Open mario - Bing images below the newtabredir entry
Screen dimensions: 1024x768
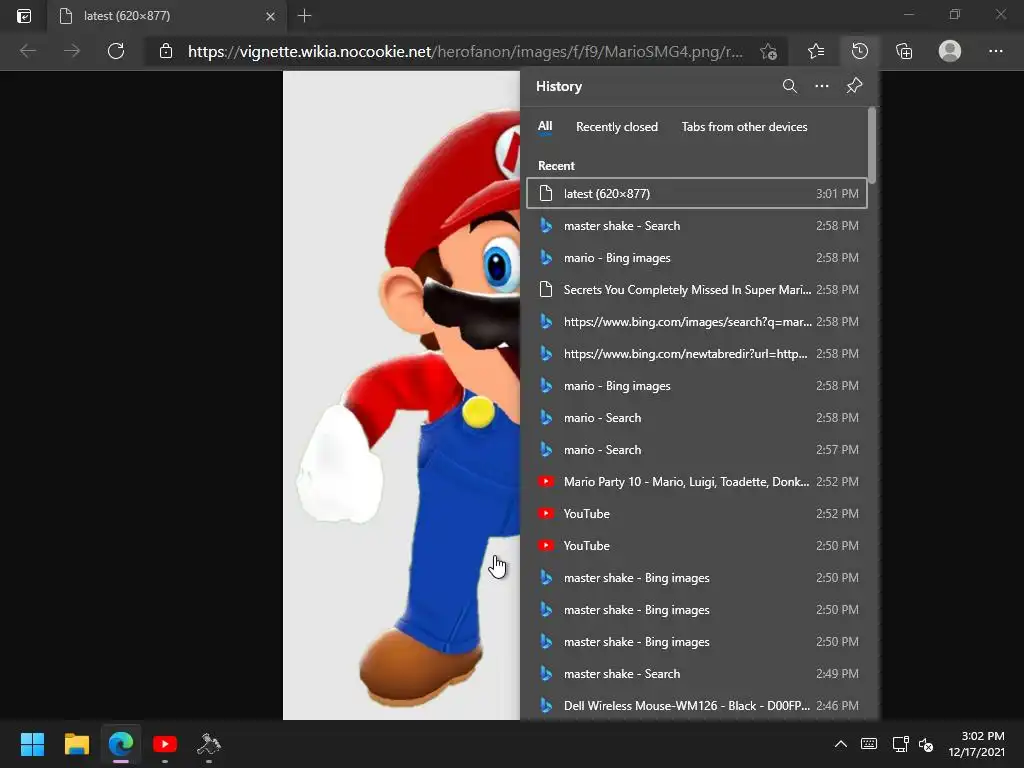(x=697, y=385)
